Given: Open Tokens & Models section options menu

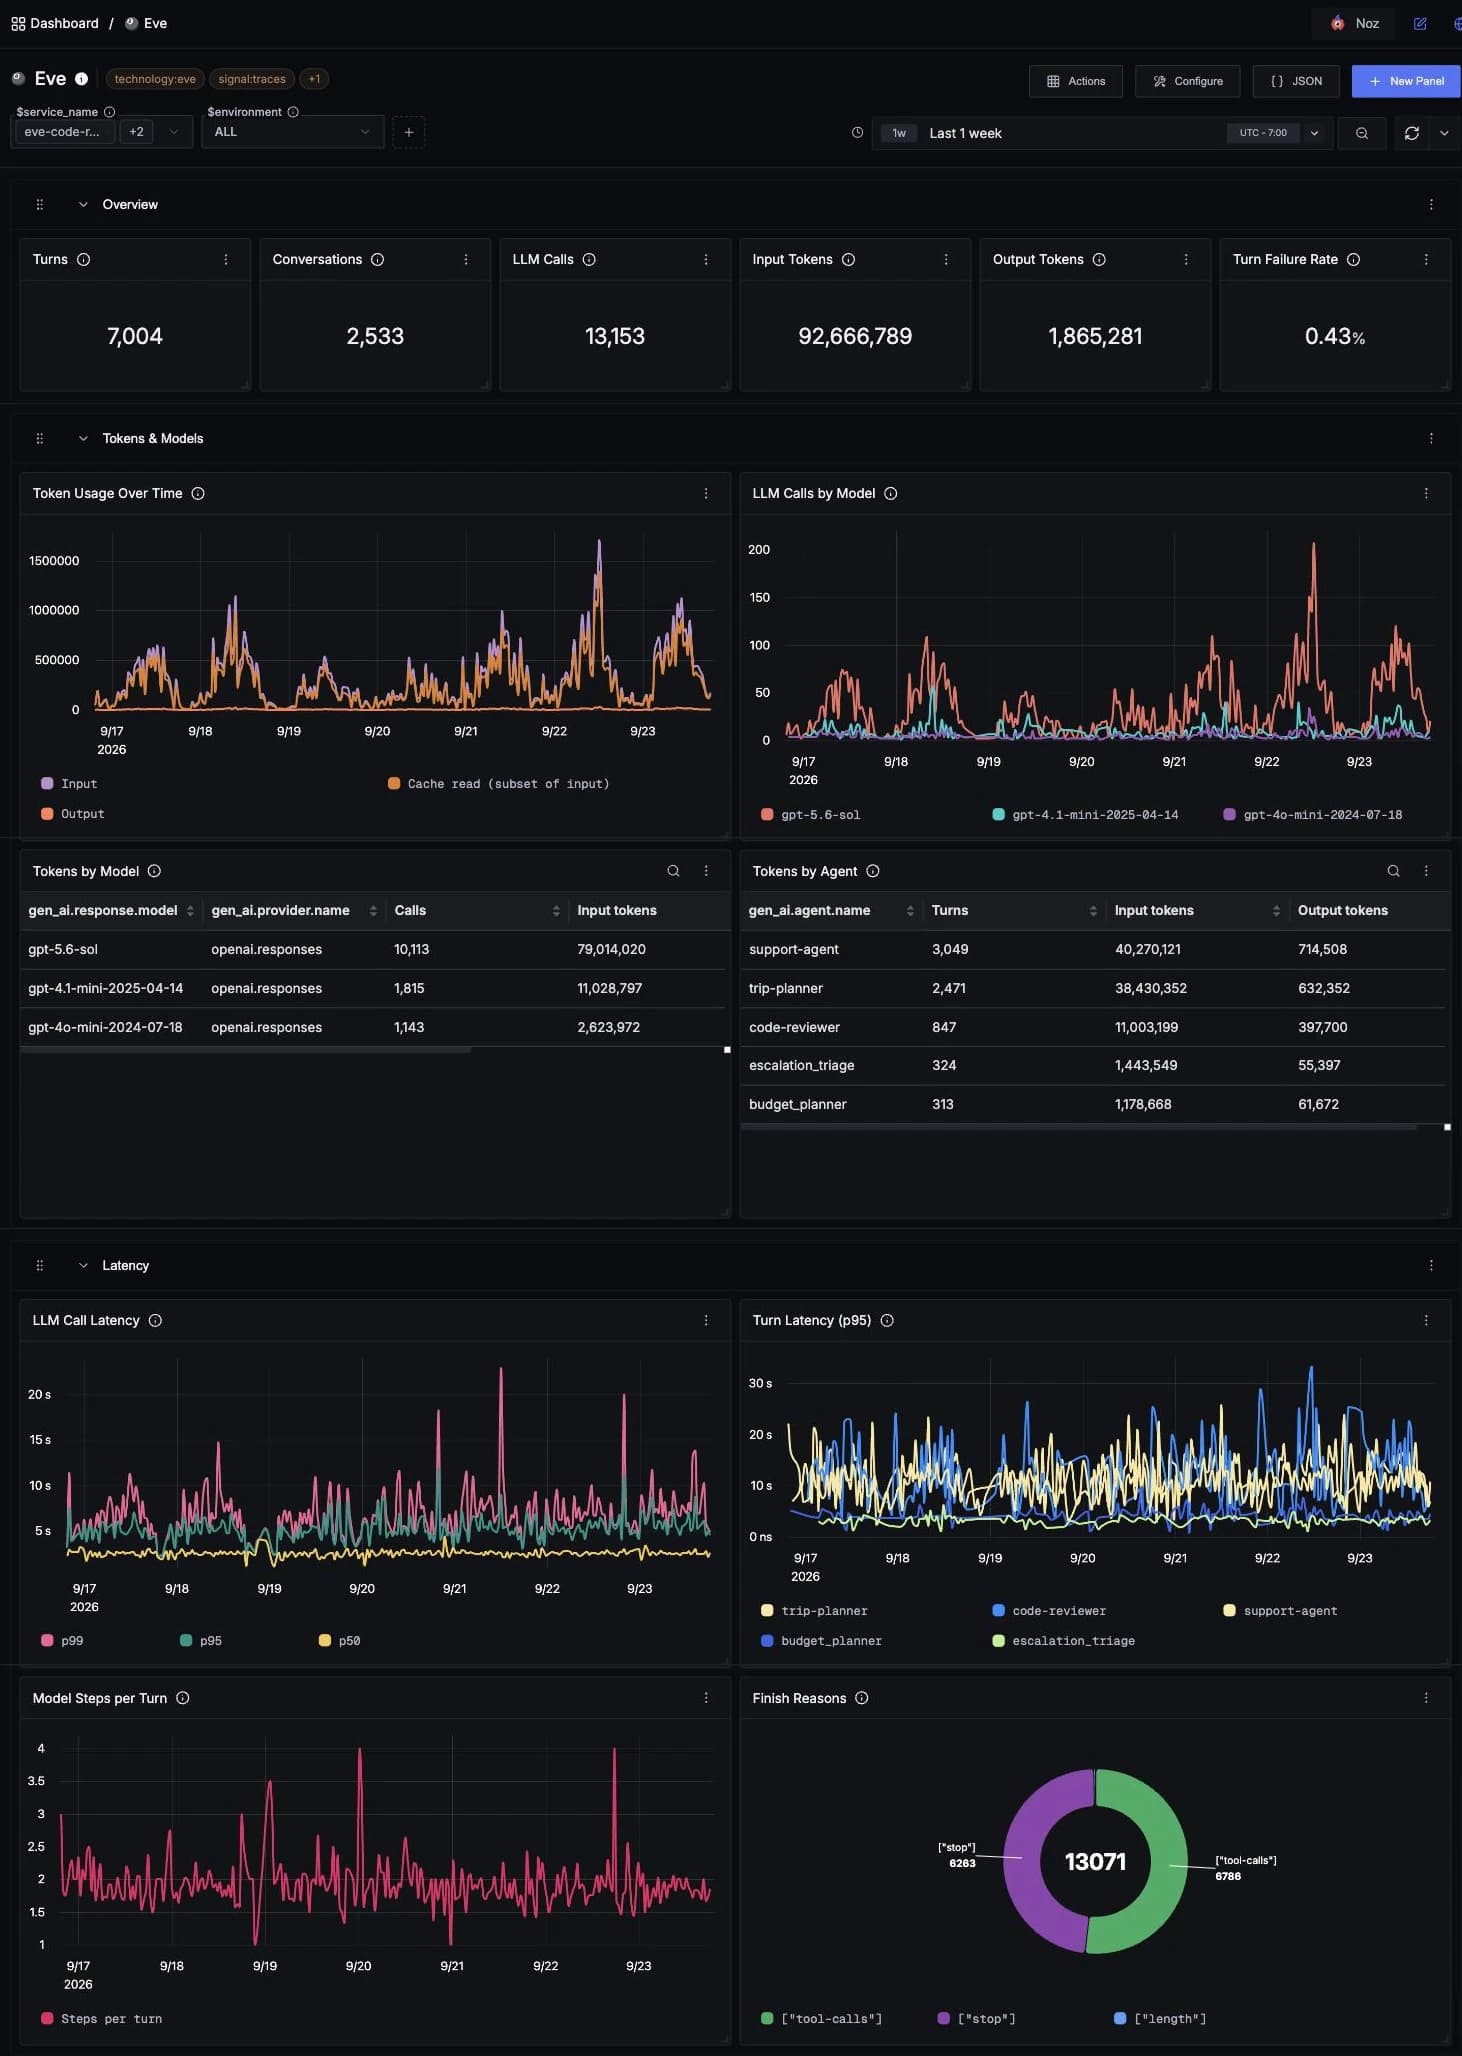Looking at the screenshot, I should click(x=1431, y=438).
